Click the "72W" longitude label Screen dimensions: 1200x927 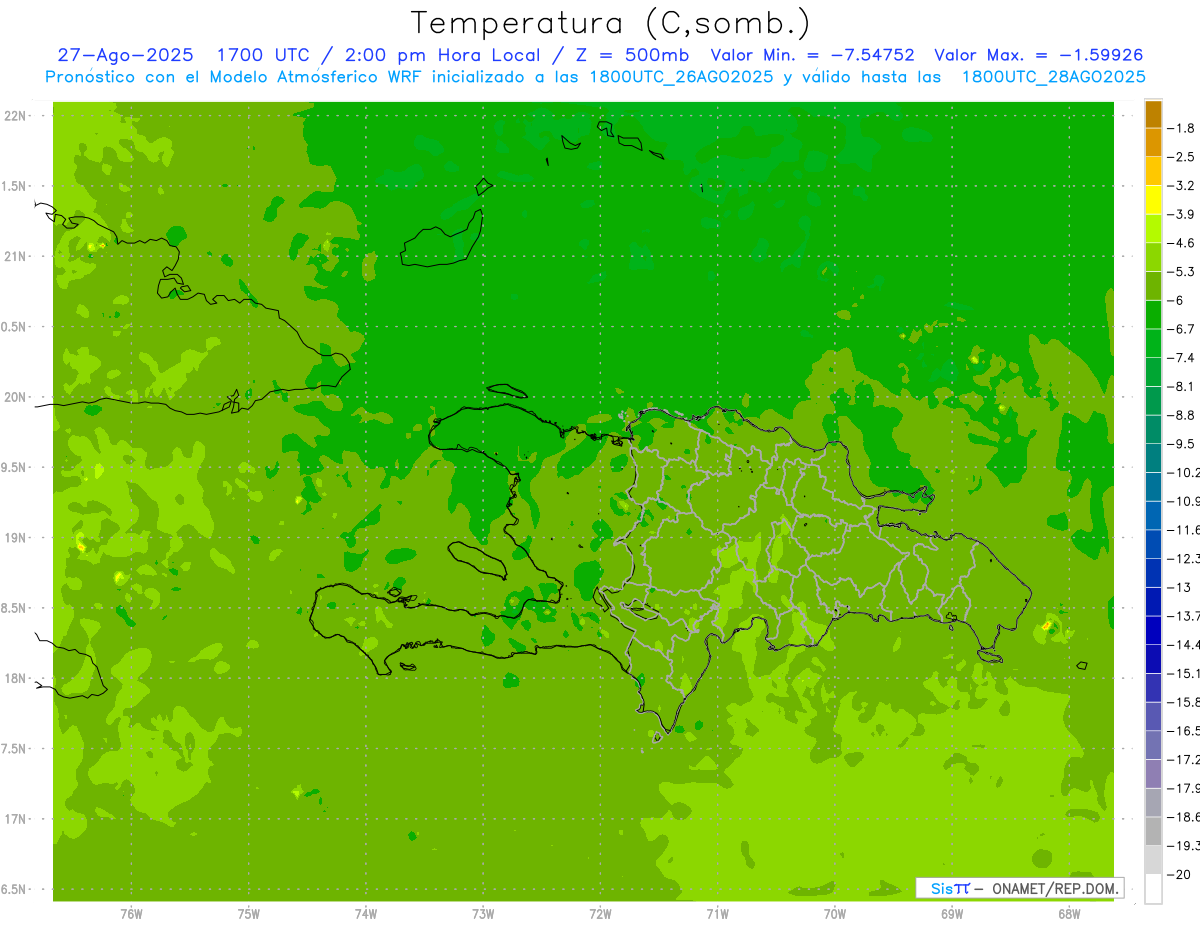tap(600, 914)
